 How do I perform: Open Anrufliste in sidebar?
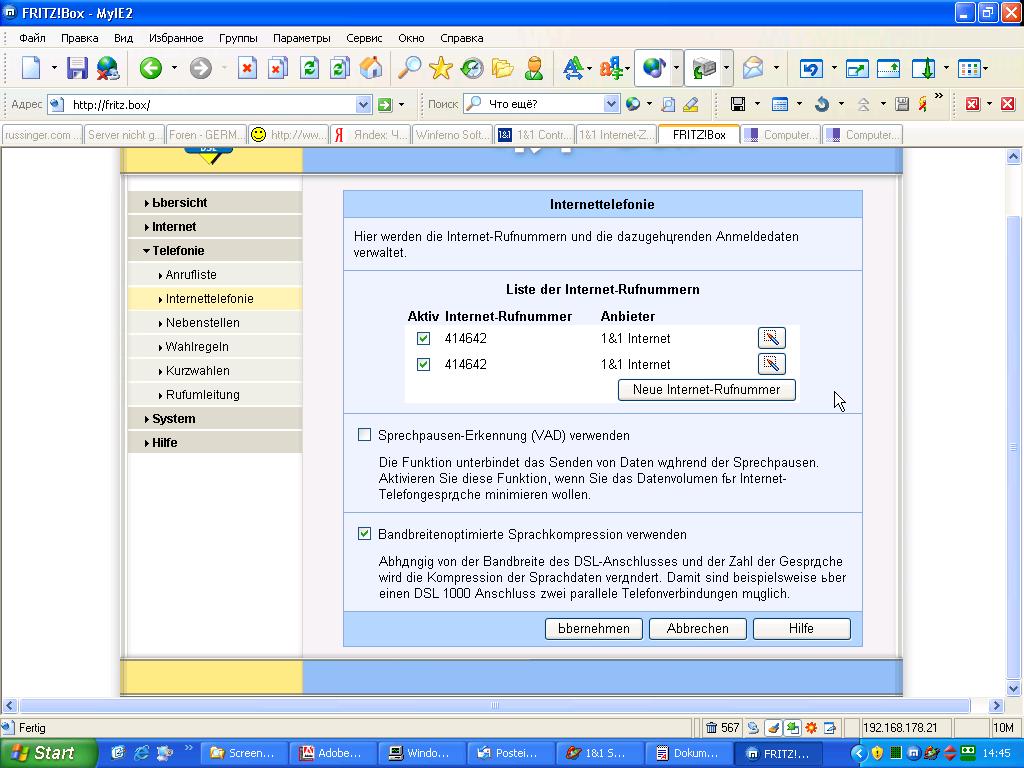point(190,275)
